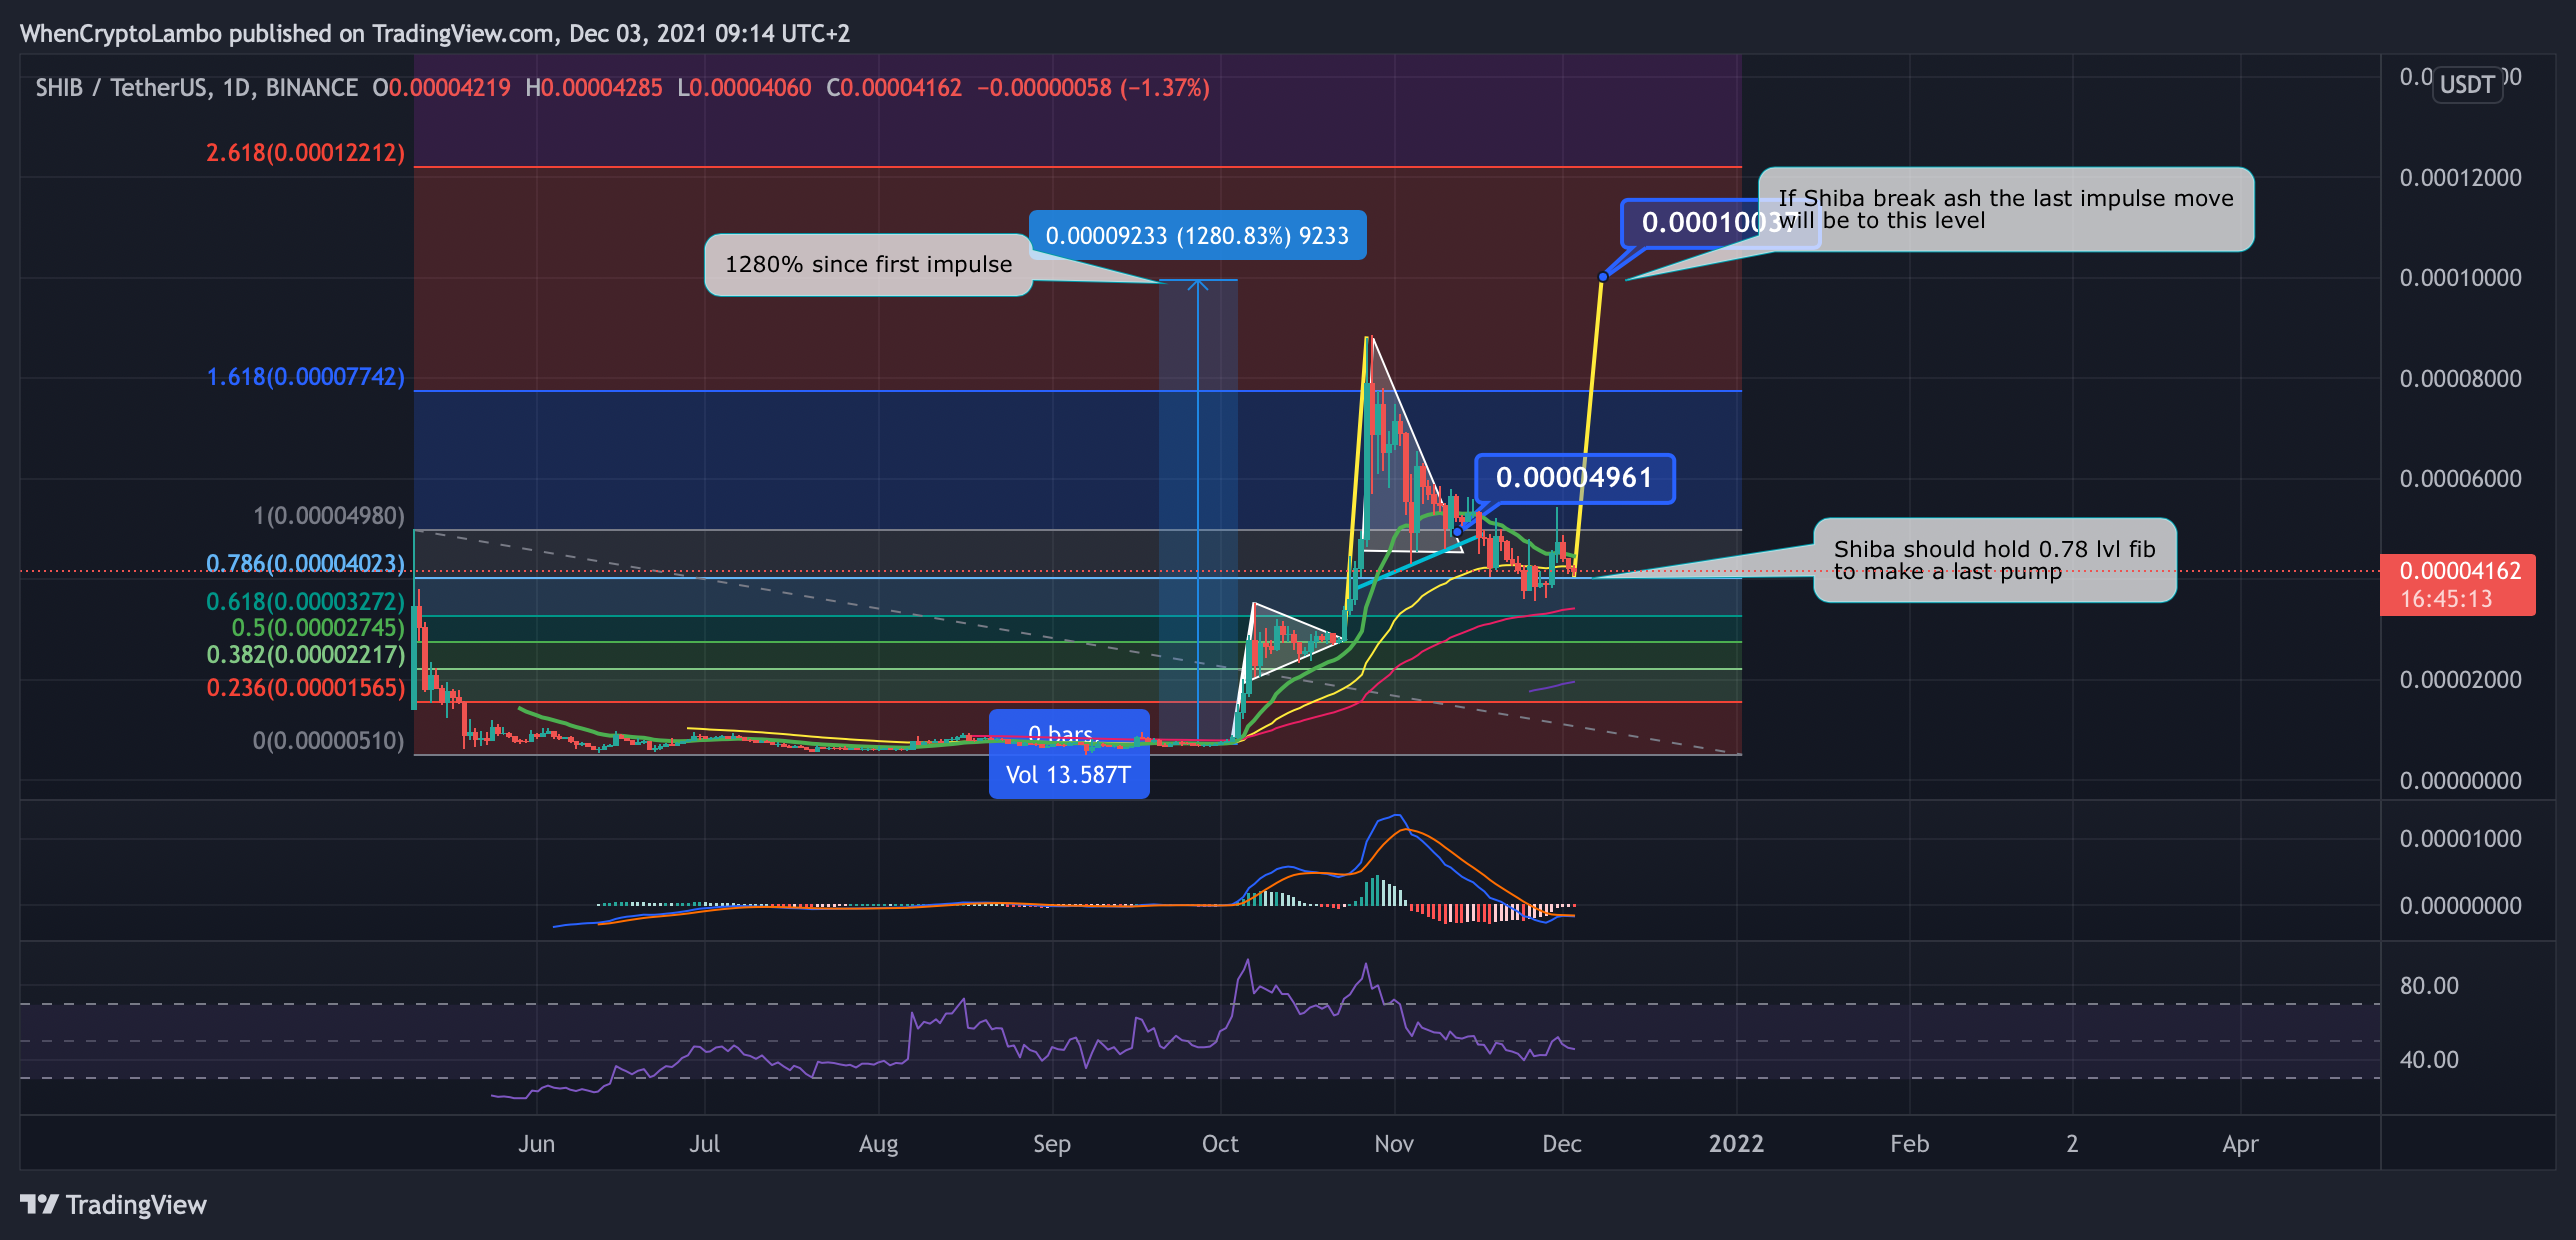Image resolution: width=2576 pixels, height=1240 pixels.
Task: Click the current price tag 0.00004162
Action: (x=2457, y=585)
